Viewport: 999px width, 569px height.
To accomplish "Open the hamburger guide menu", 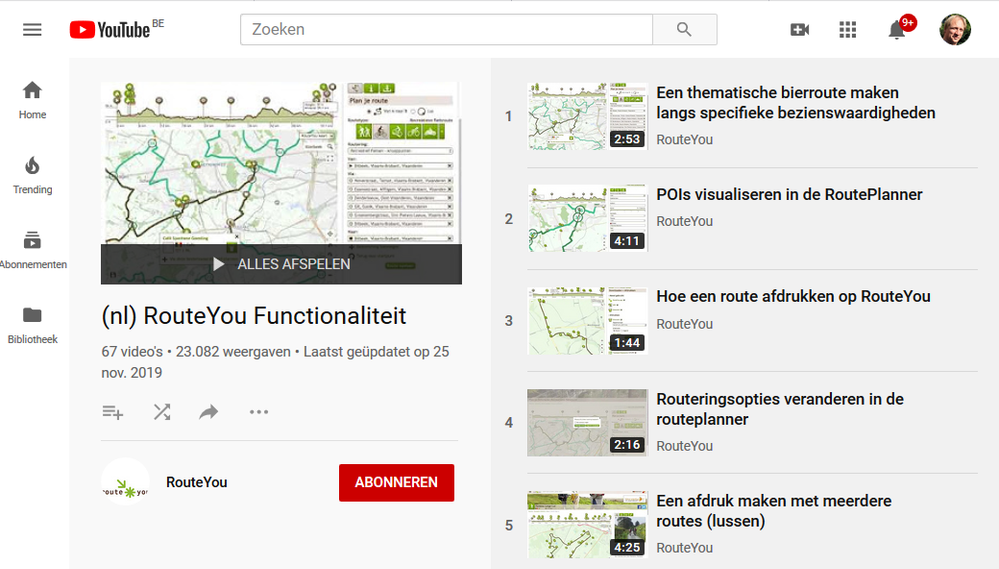I will tap(32, 30).
